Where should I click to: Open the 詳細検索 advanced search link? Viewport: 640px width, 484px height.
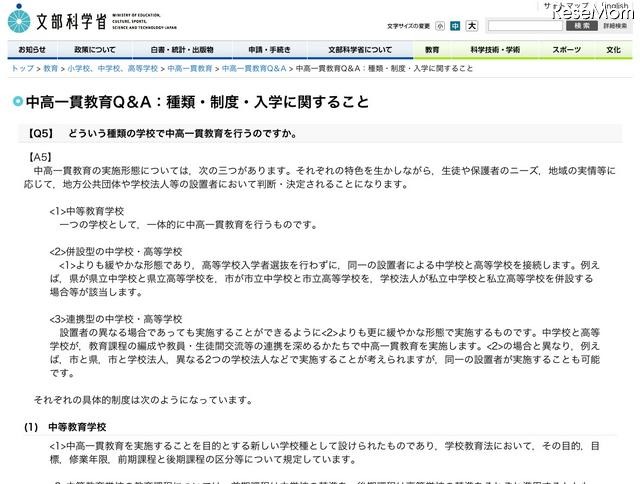coord(615,26)
